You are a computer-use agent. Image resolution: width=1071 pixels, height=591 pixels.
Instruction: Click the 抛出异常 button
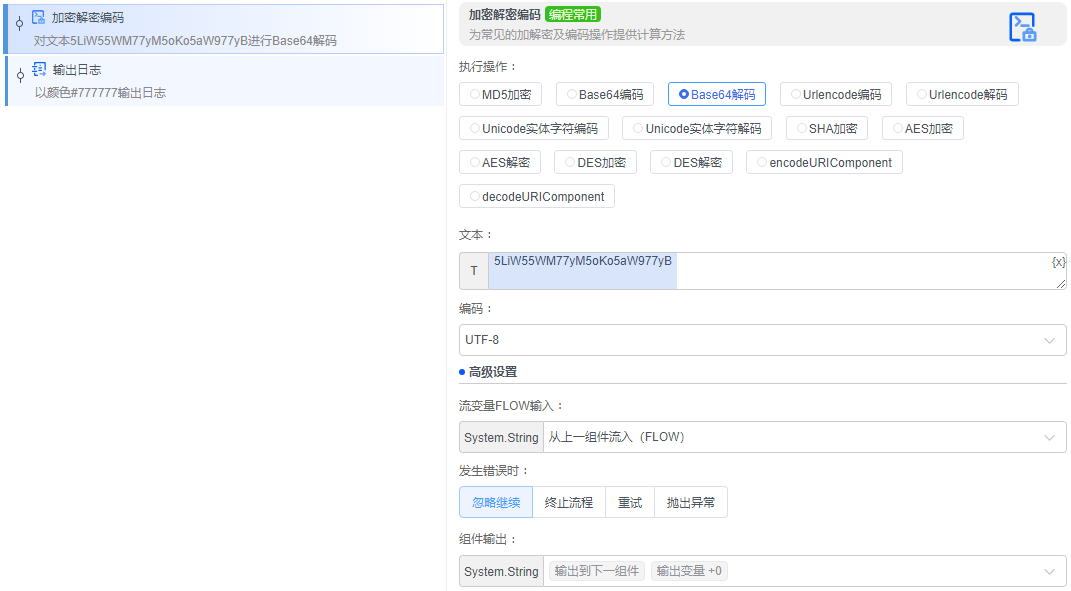[692, 502]
